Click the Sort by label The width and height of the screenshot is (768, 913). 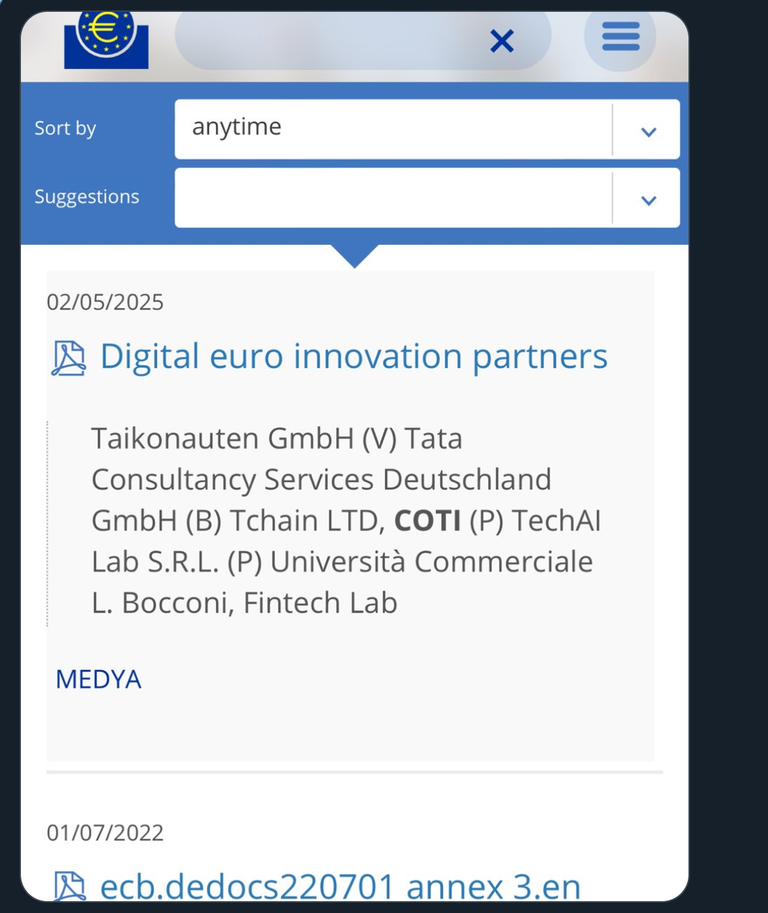click(x=65, y=128)
